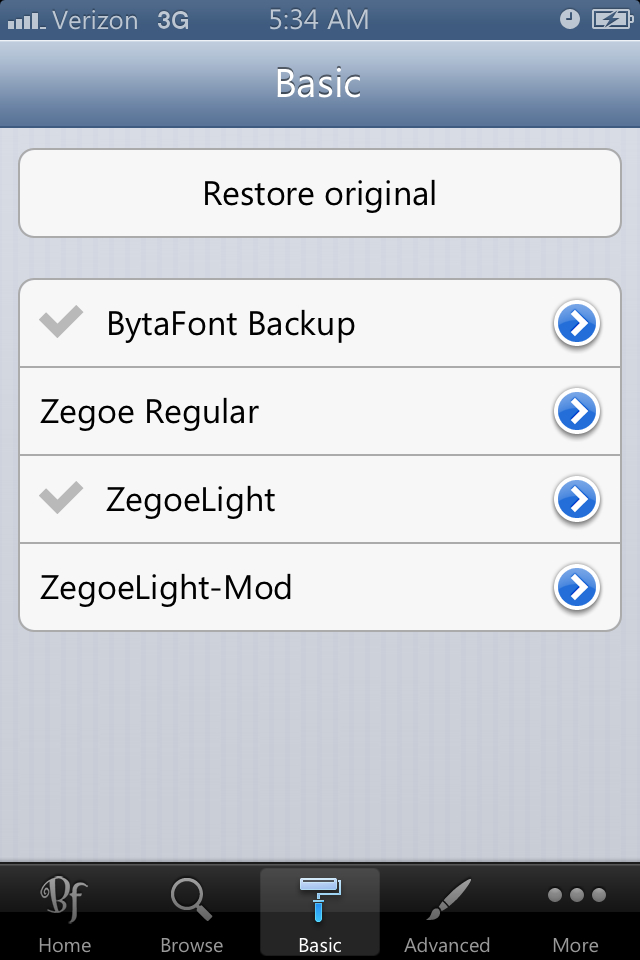
Task: Open disclosure arrow for Zegoe Regular
Action: (577, 412)
